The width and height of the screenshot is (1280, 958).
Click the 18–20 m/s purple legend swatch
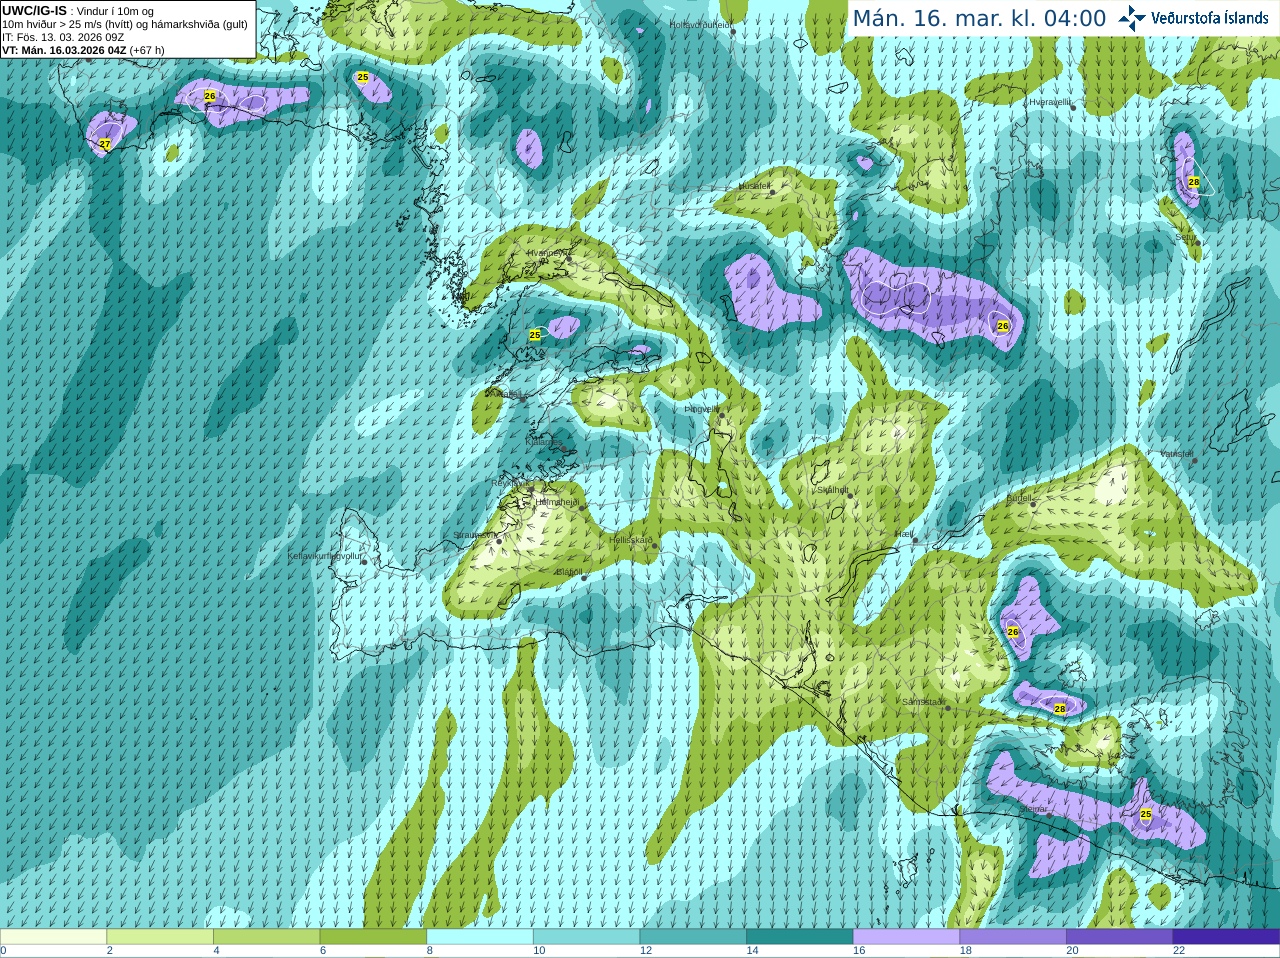coord(1013,937)
